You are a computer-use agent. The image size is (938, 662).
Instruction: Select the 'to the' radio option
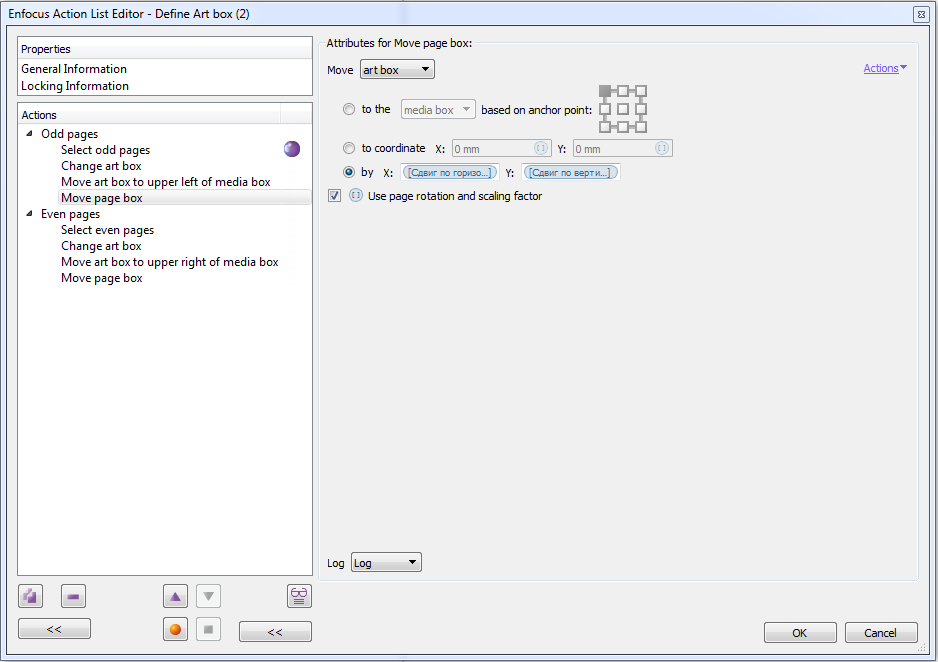349,109
